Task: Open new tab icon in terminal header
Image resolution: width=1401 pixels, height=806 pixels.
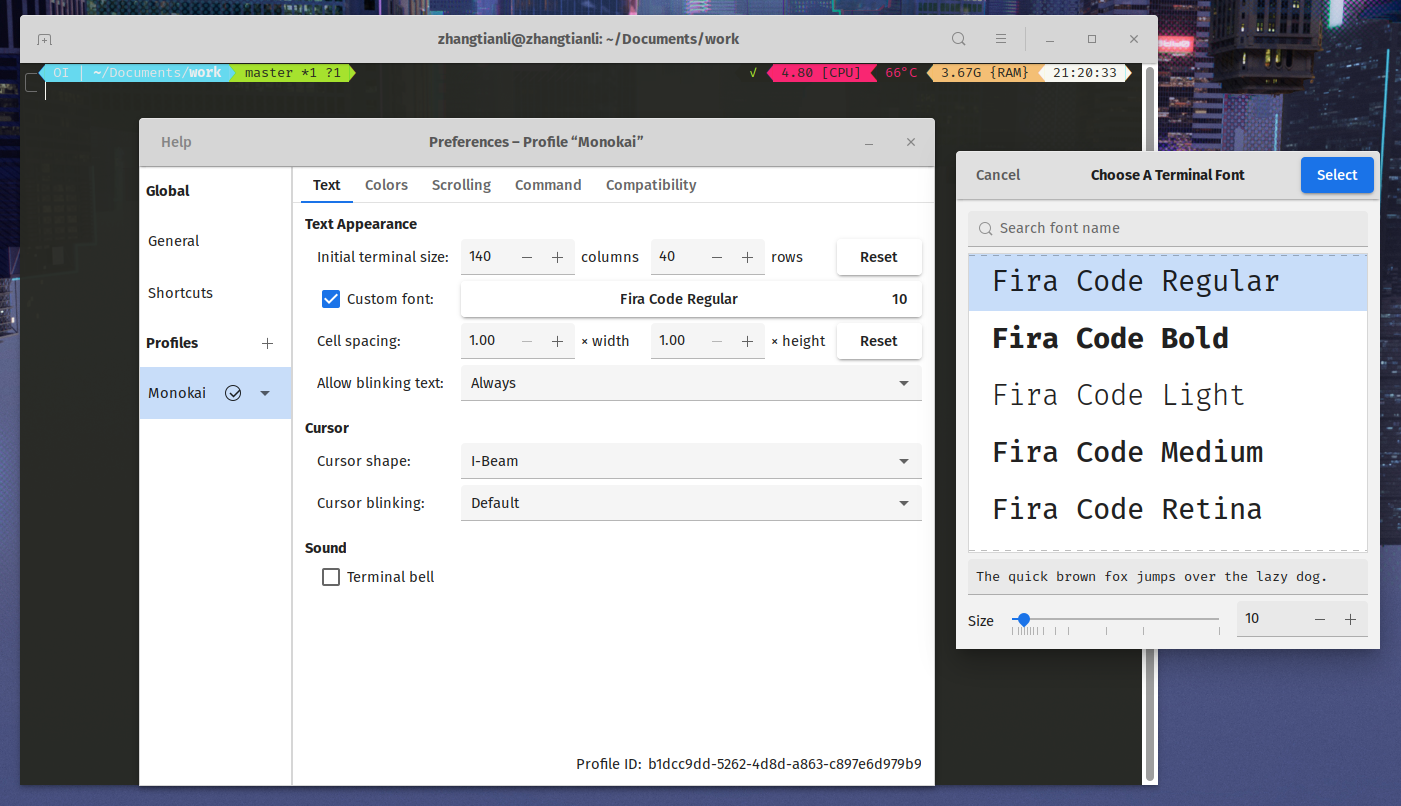Action: (x=44, y=40)
